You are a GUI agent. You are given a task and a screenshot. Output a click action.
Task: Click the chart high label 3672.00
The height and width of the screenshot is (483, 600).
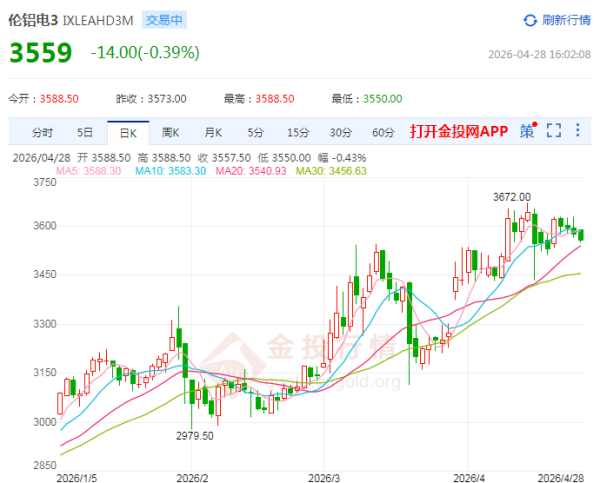click(x=512, y=197)
